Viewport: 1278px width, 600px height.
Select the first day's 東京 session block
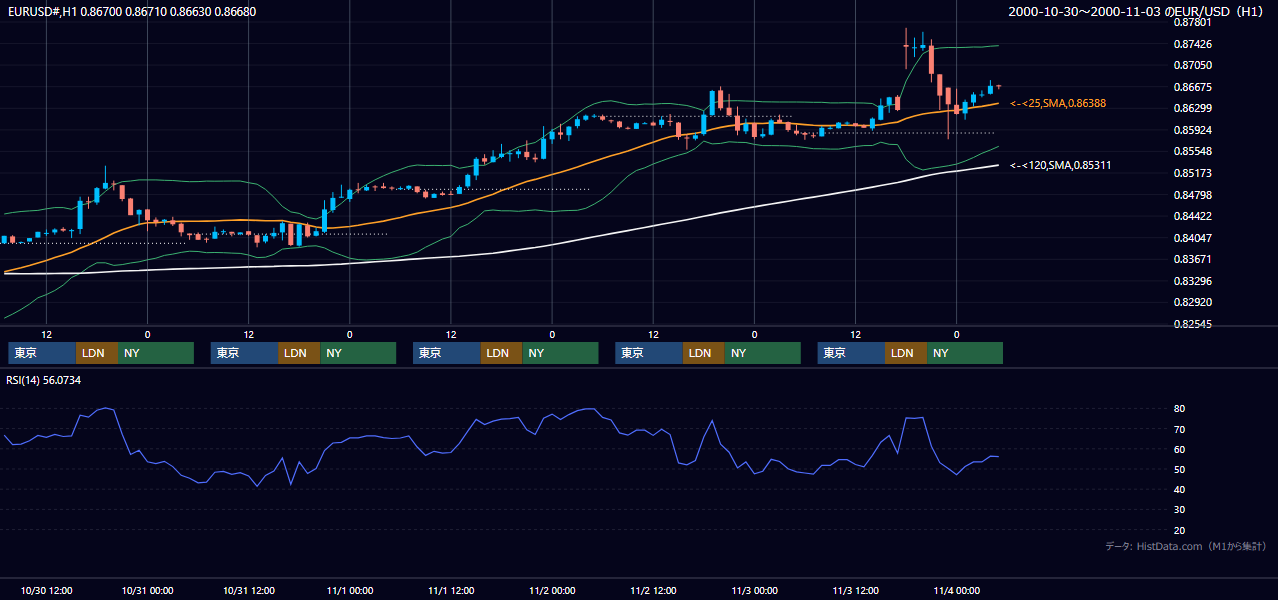click(x=42, y=353)
